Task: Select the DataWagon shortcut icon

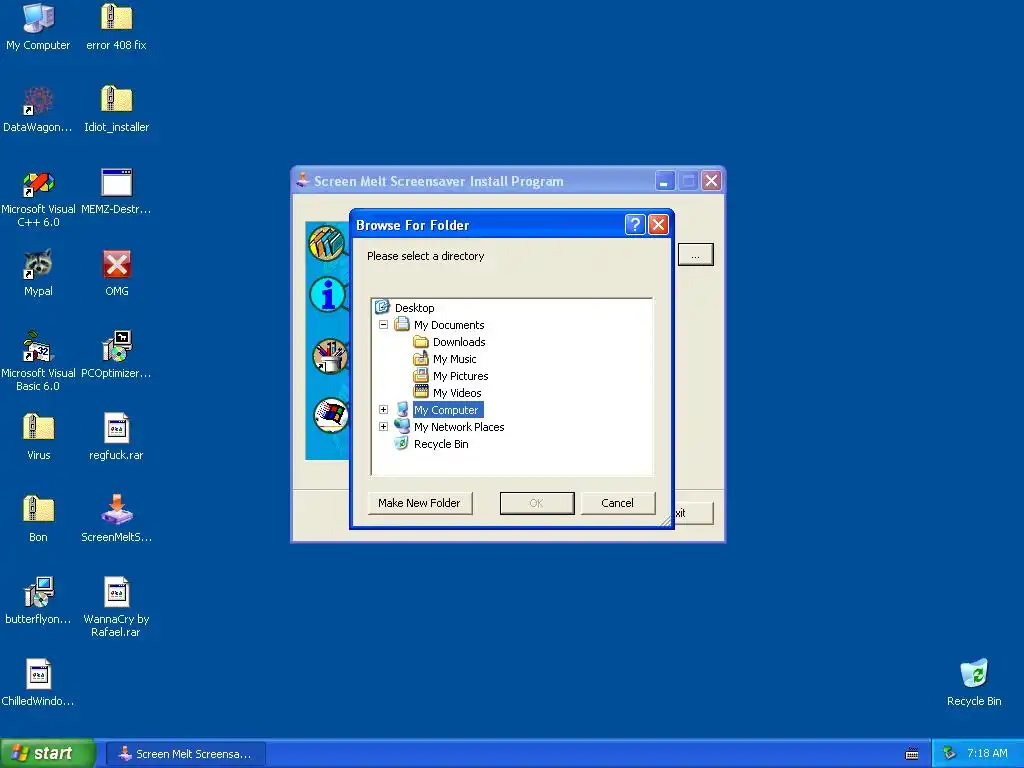Action: pos(38,108)
